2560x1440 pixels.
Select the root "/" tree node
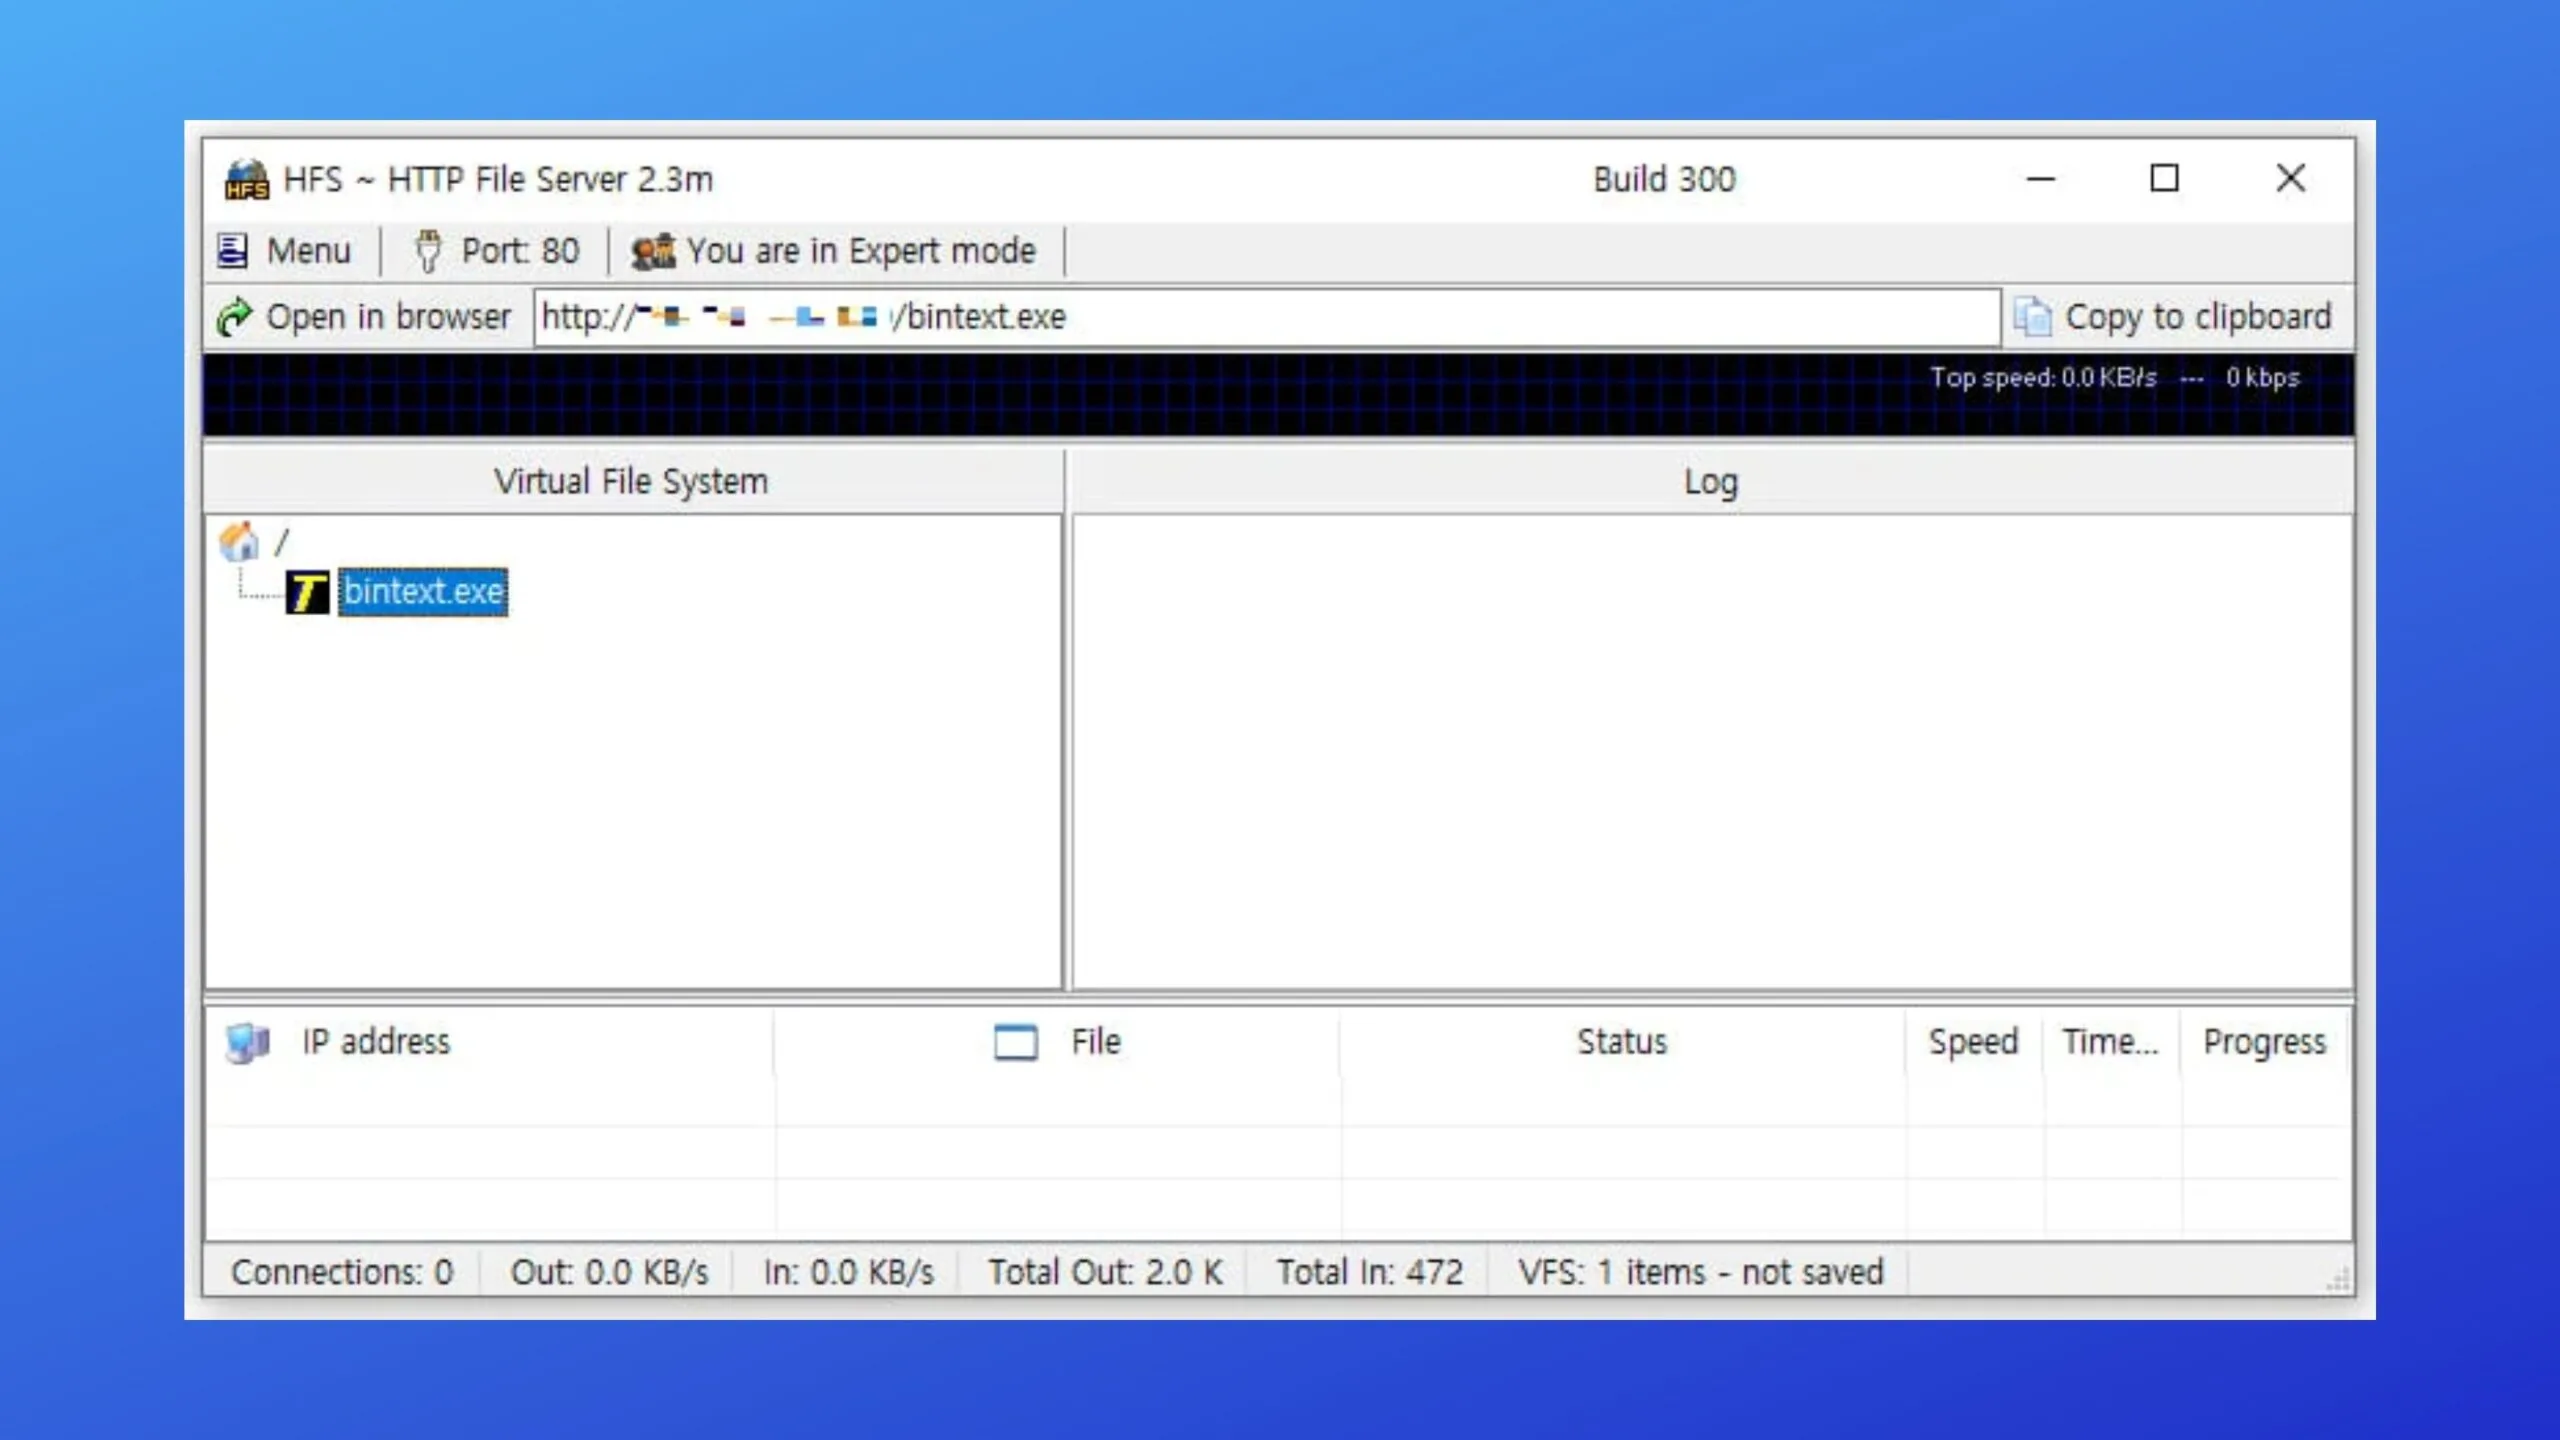click(x=282, y=541)
